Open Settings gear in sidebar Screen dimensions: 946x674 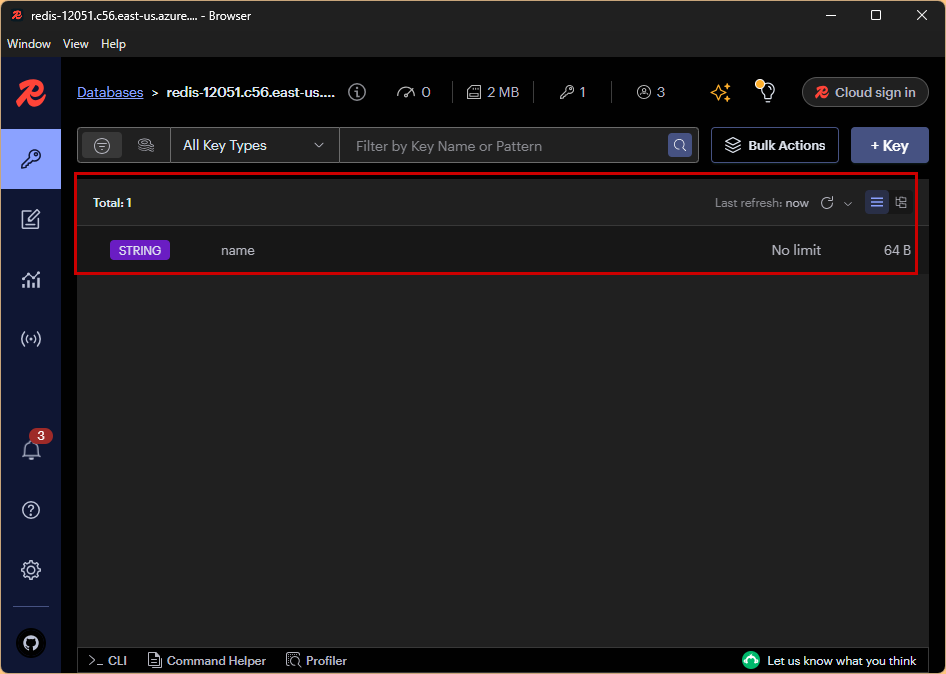tap(31, 570)
